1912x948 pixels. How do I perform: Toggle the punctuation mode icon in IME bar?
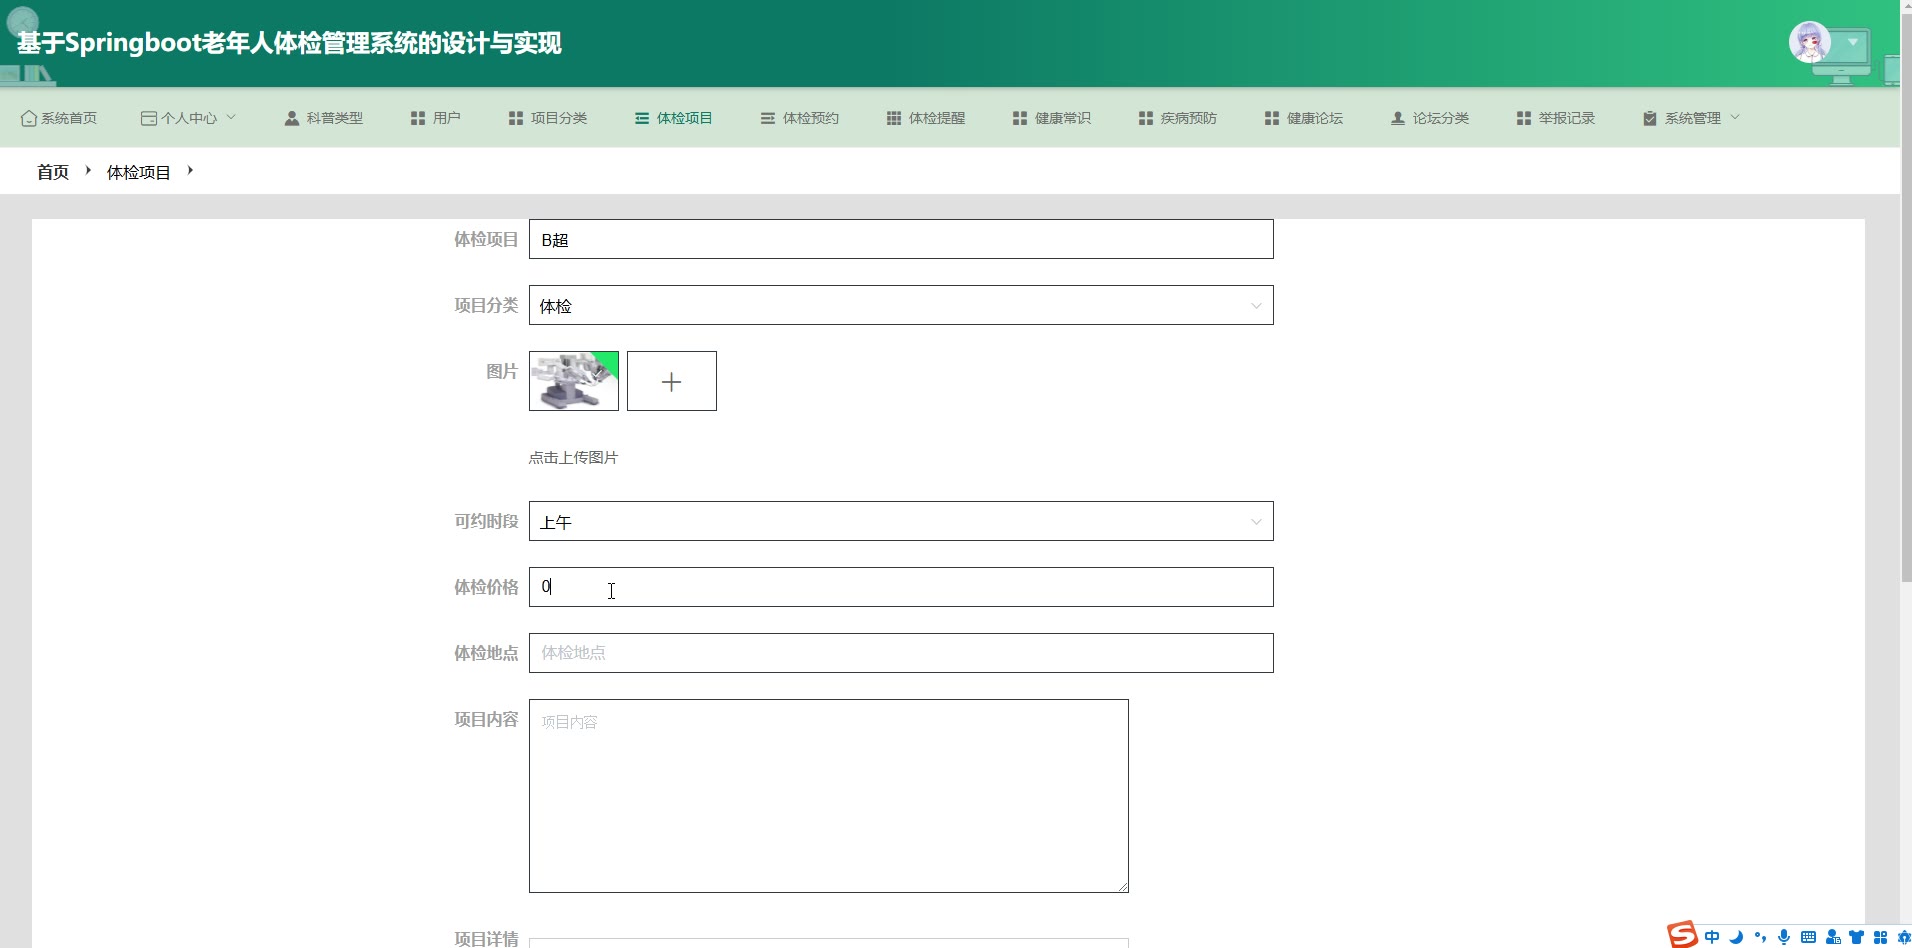(x=1761, y=937)
